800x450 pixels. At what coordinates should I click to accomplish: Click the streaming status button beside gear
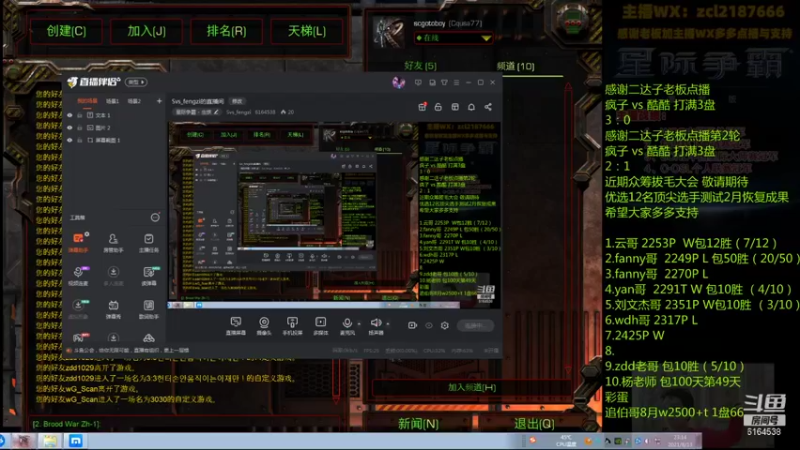tap(475, 326)
